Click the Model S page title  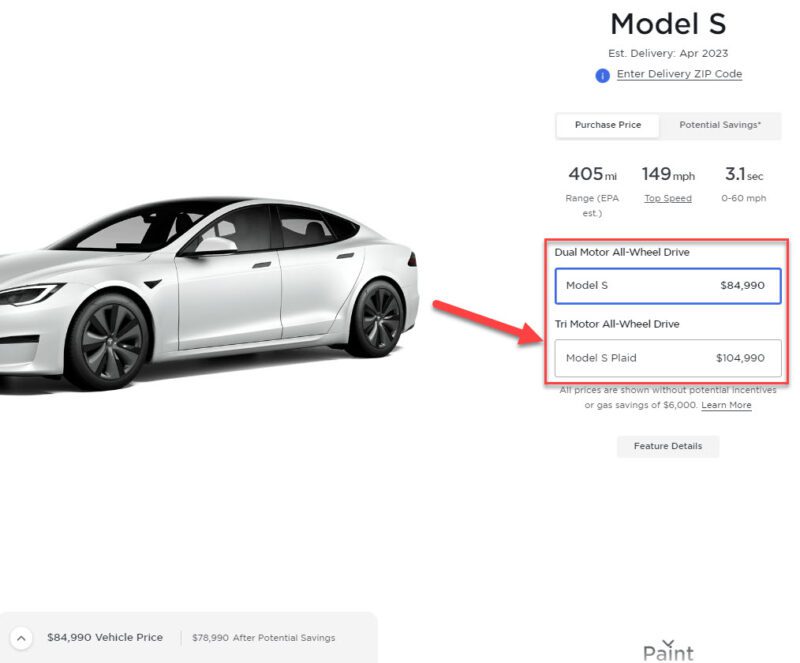pos(668,24)
